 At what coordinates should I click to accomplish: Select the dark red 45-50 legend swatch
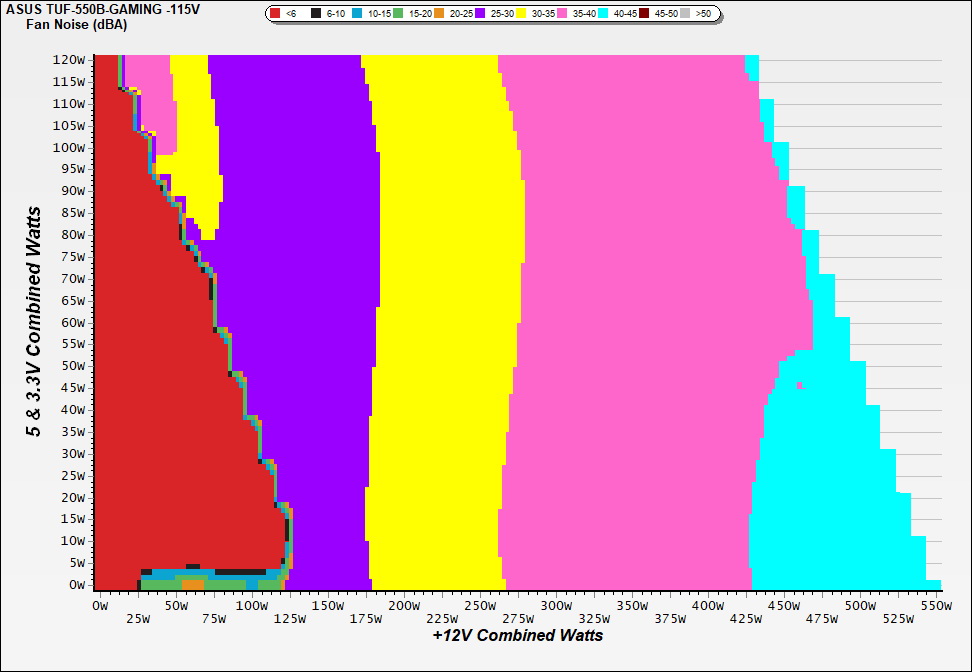(x=645, y=14)
